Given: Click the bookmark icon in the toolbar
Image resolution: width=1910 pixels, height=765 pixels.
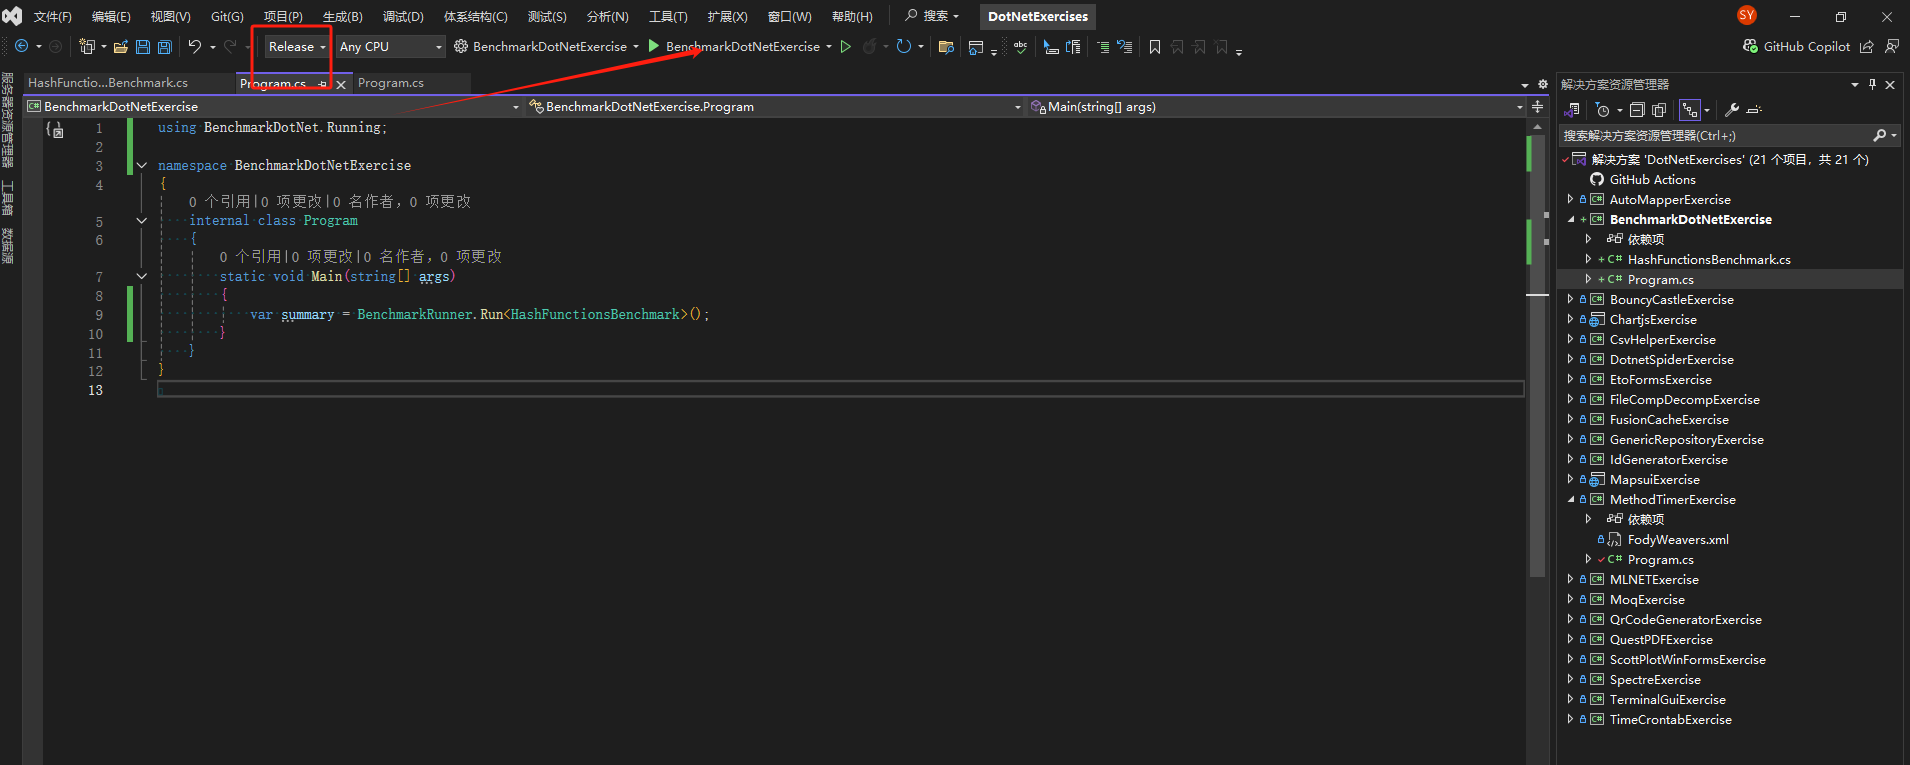Looking at the screenshot, I should point(1155,47).
